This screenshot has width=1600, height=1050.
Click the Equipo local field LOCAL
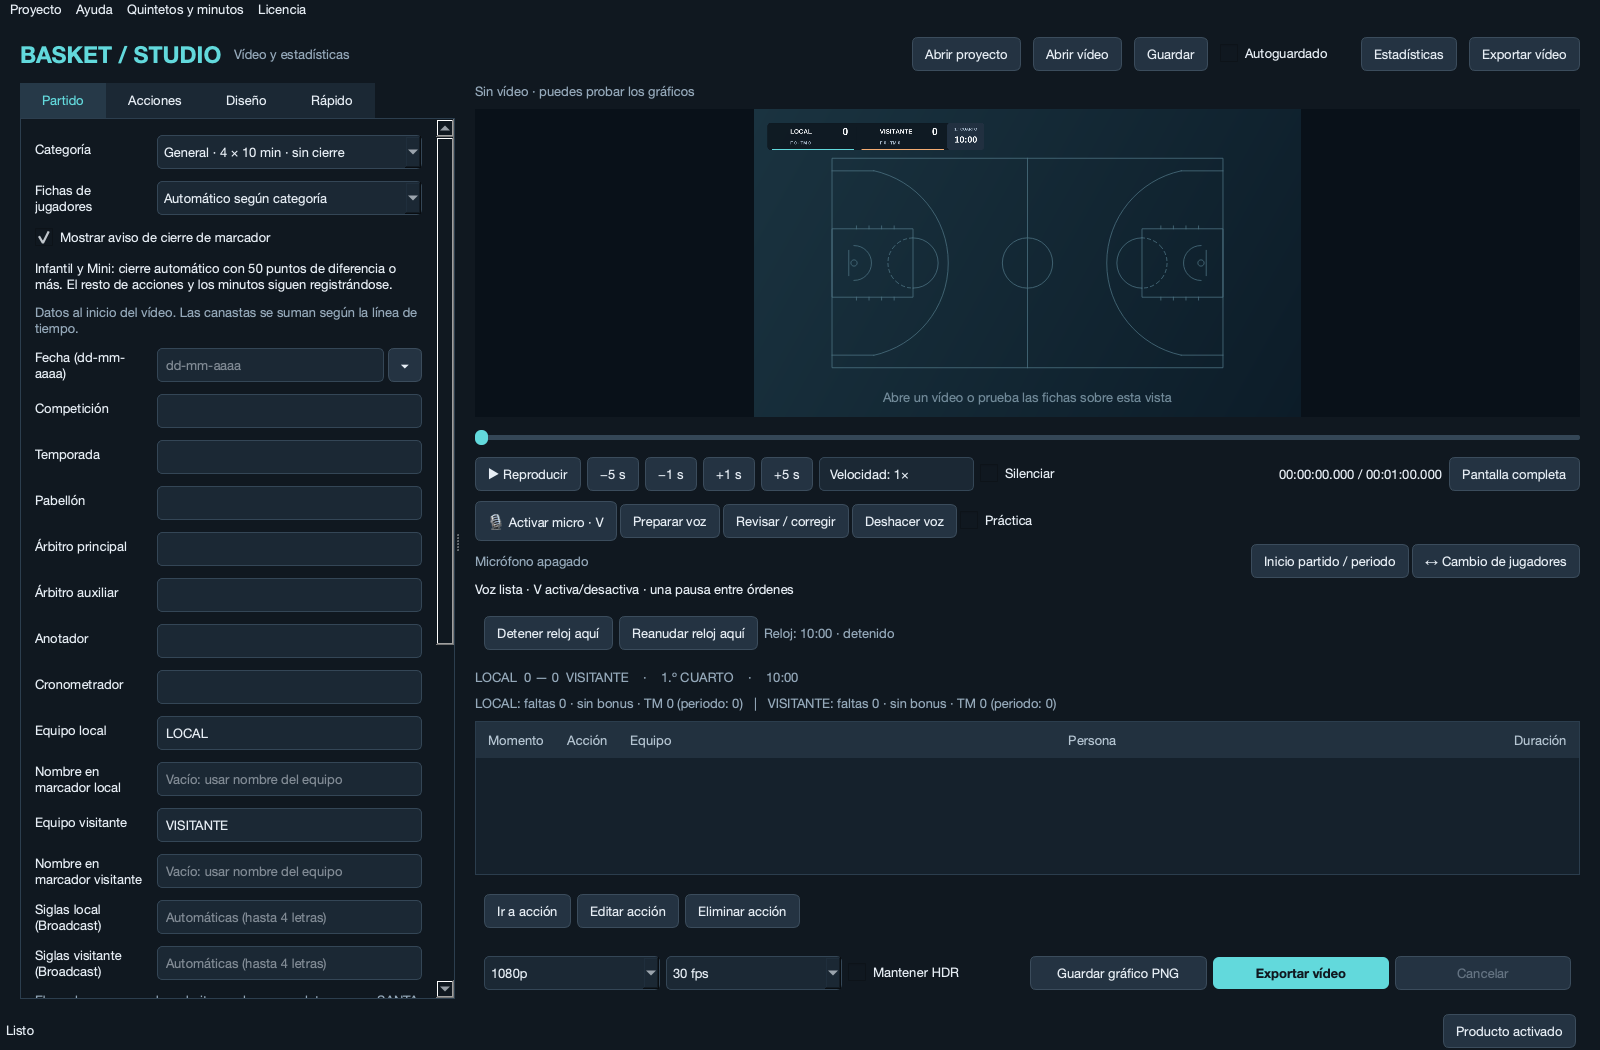[x=289, y=733]
